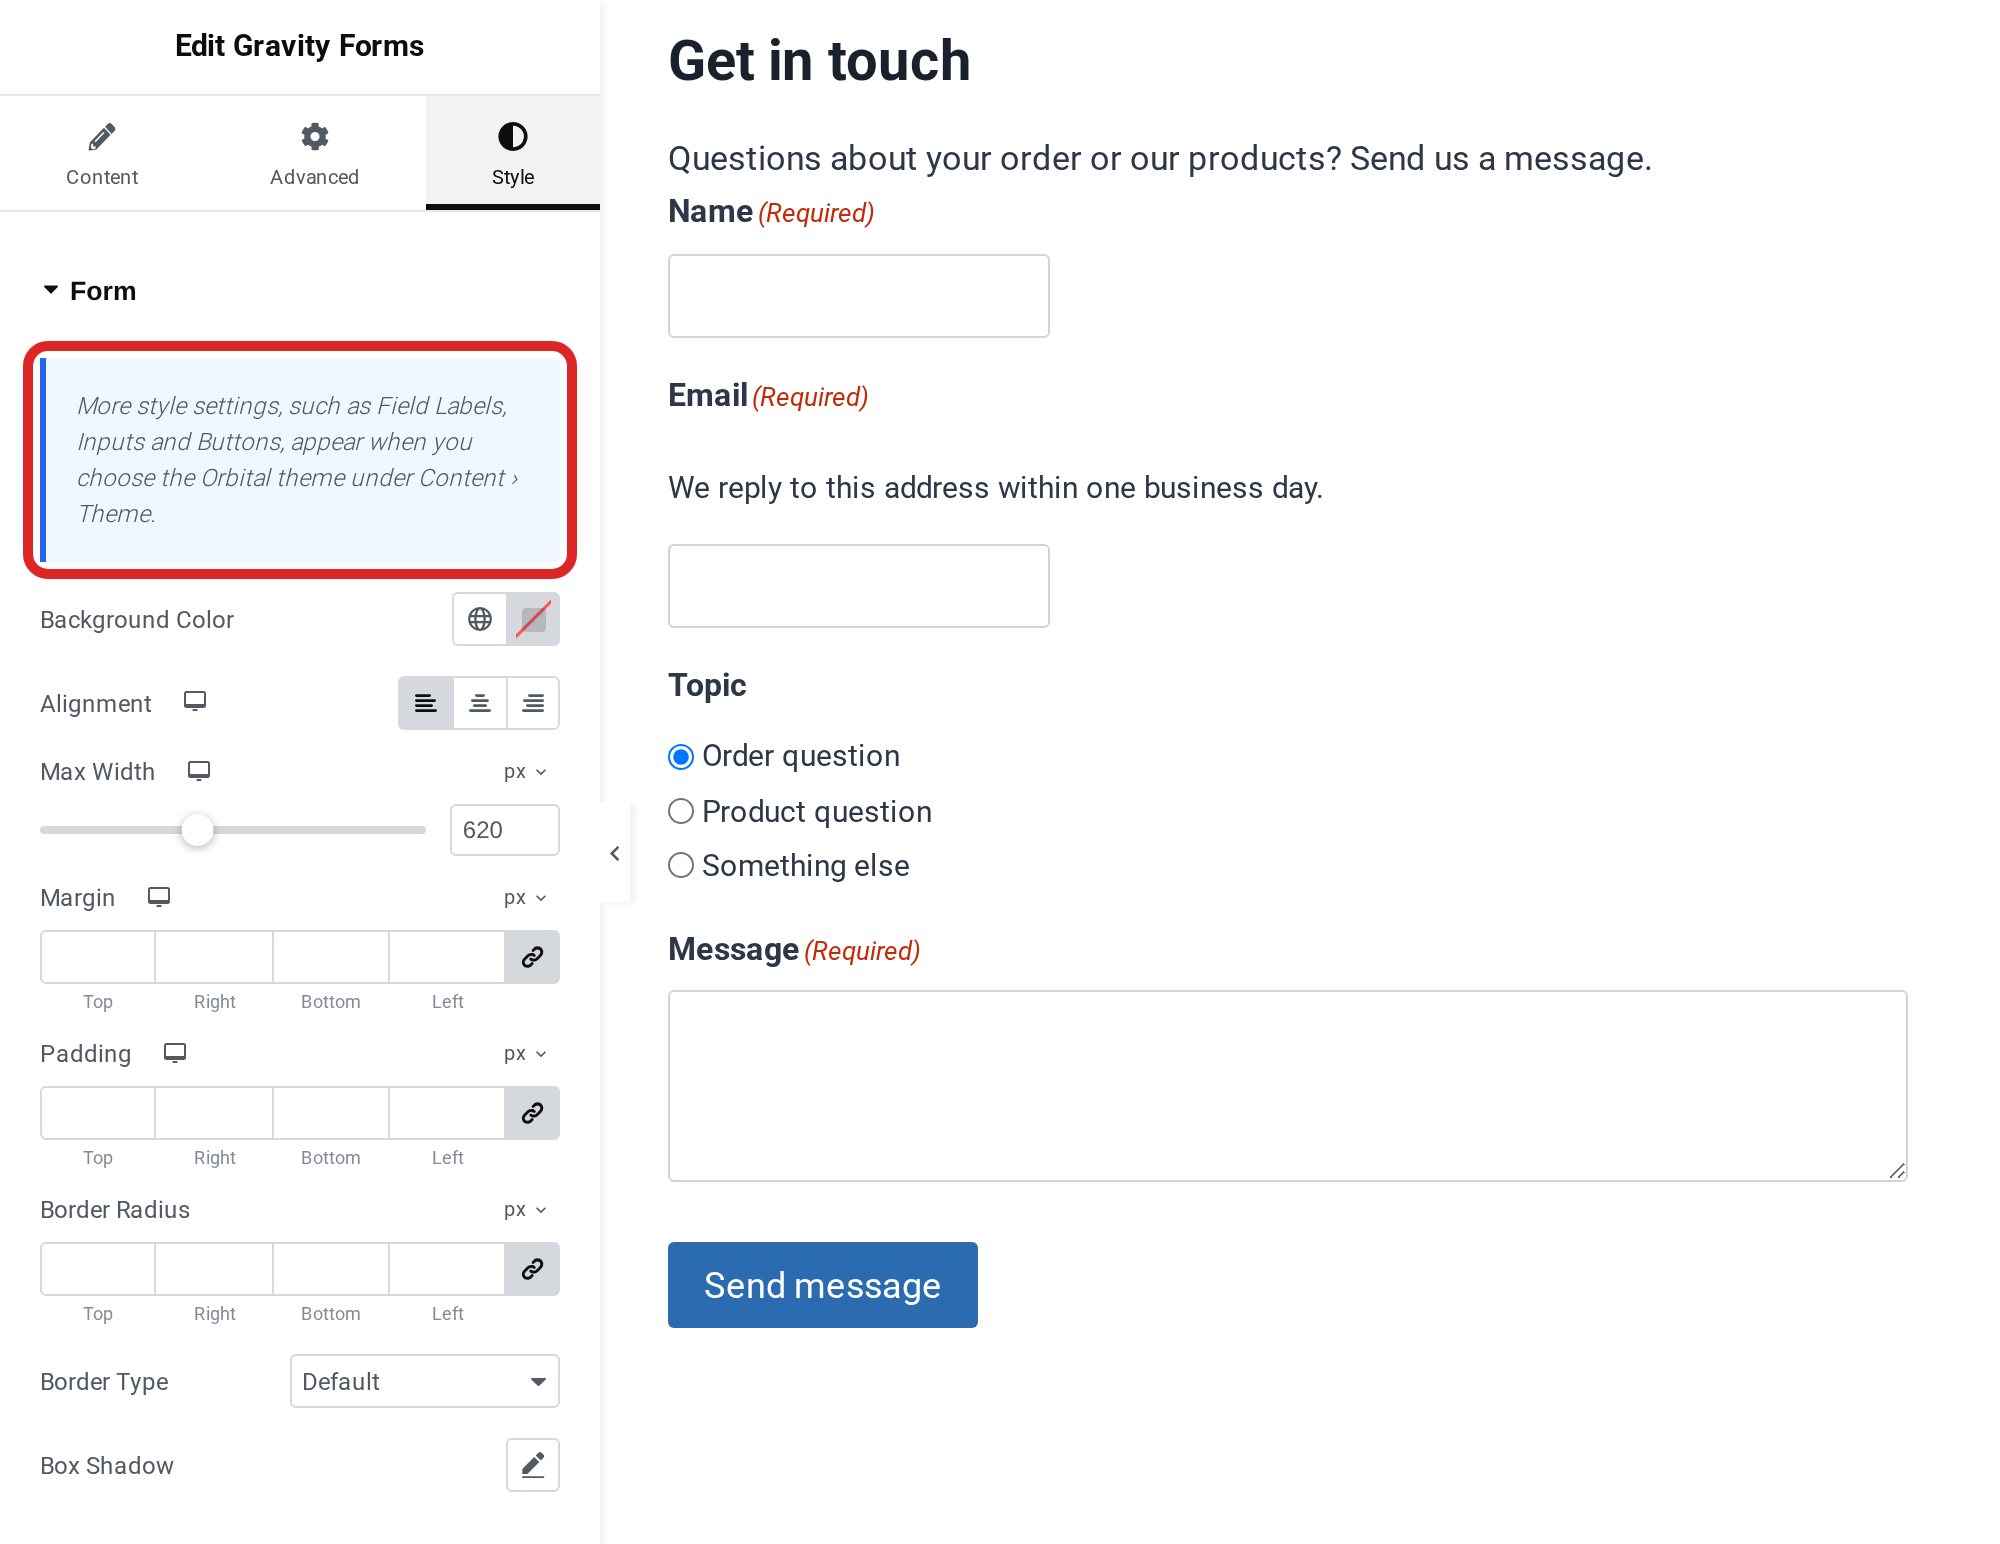The height and width of the screenshot is (1544, 2000).
Task: Open Max Width unit dropdown
Action: pyautogui.click(x=525, y=771)
